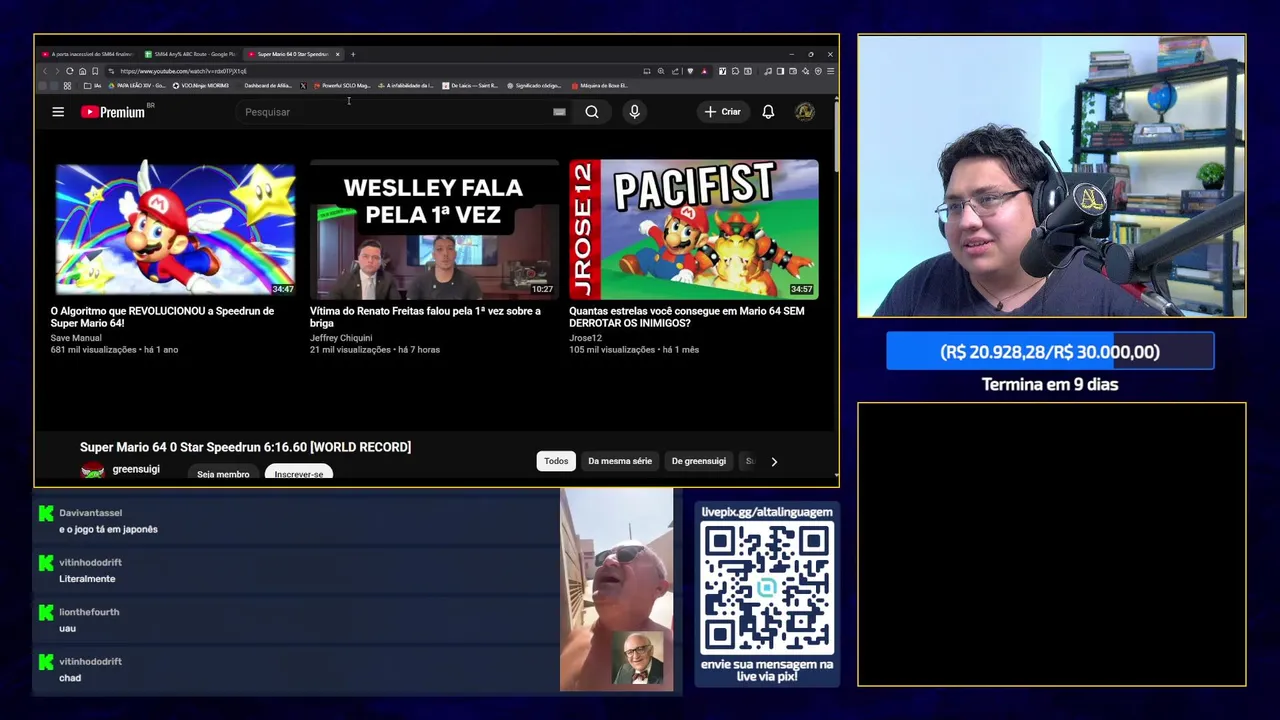Open the bookmarks folder in bookmarks bar
Image resolution: width=1280 pixels, height=720 pixels.
pos(93,86)
